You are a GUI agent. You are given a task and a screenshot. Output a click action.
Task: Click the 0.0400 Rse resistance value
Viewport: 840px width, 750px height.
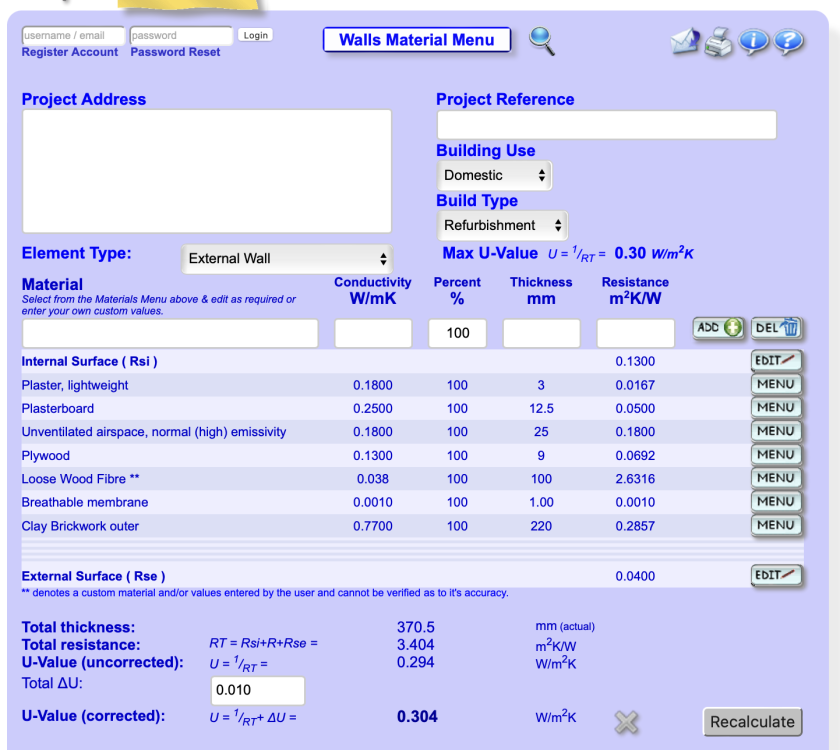[x=635, y=576]
